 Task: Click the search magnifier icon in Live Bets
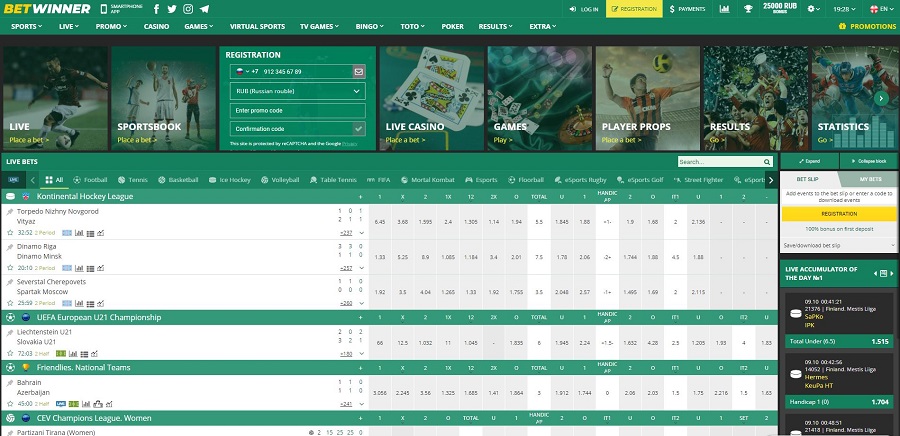tap(767, 162)
